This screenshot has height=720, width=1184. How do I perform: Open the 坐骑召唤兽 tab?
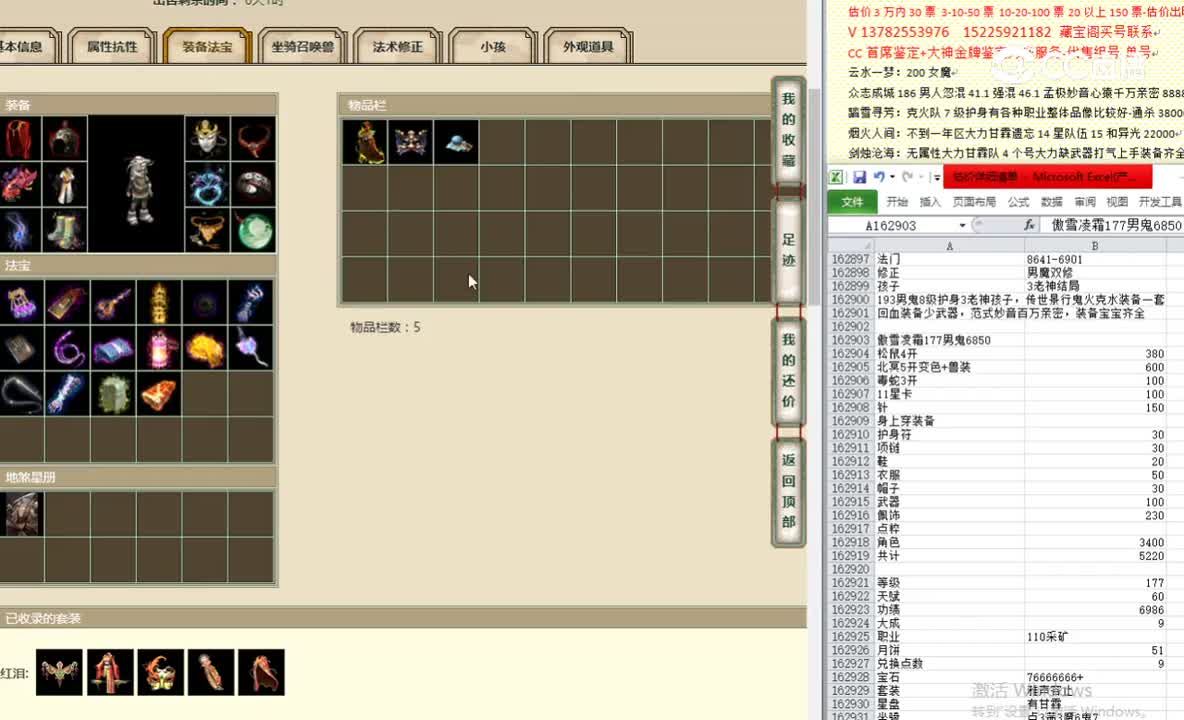click(302, 46)
